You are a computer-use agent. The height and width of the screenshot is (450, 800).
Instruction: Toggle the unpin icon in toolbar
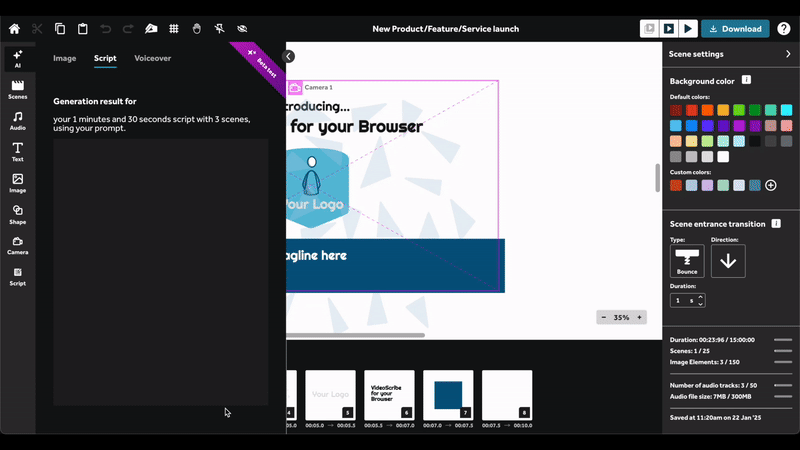pyautogui.click(x=219, y=29)
